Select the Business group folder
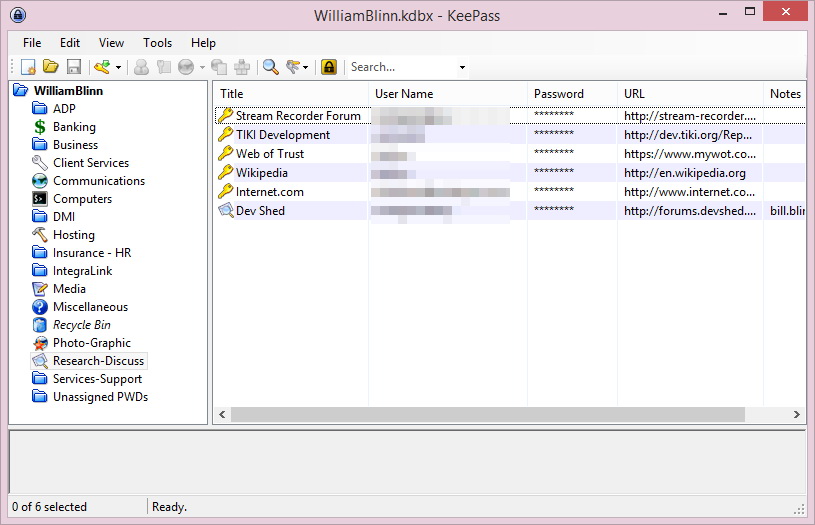Image resolution: width=815 pixels, height=525 pixels. click(x=75, y=145)
